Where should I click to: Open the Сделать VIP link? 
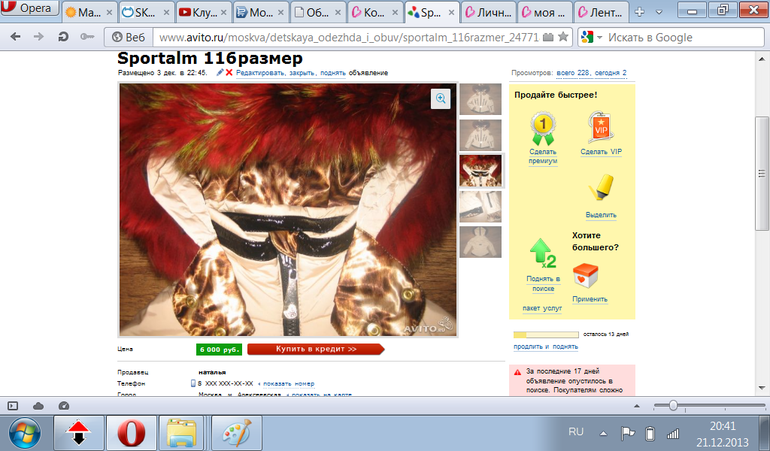point(601,152)
